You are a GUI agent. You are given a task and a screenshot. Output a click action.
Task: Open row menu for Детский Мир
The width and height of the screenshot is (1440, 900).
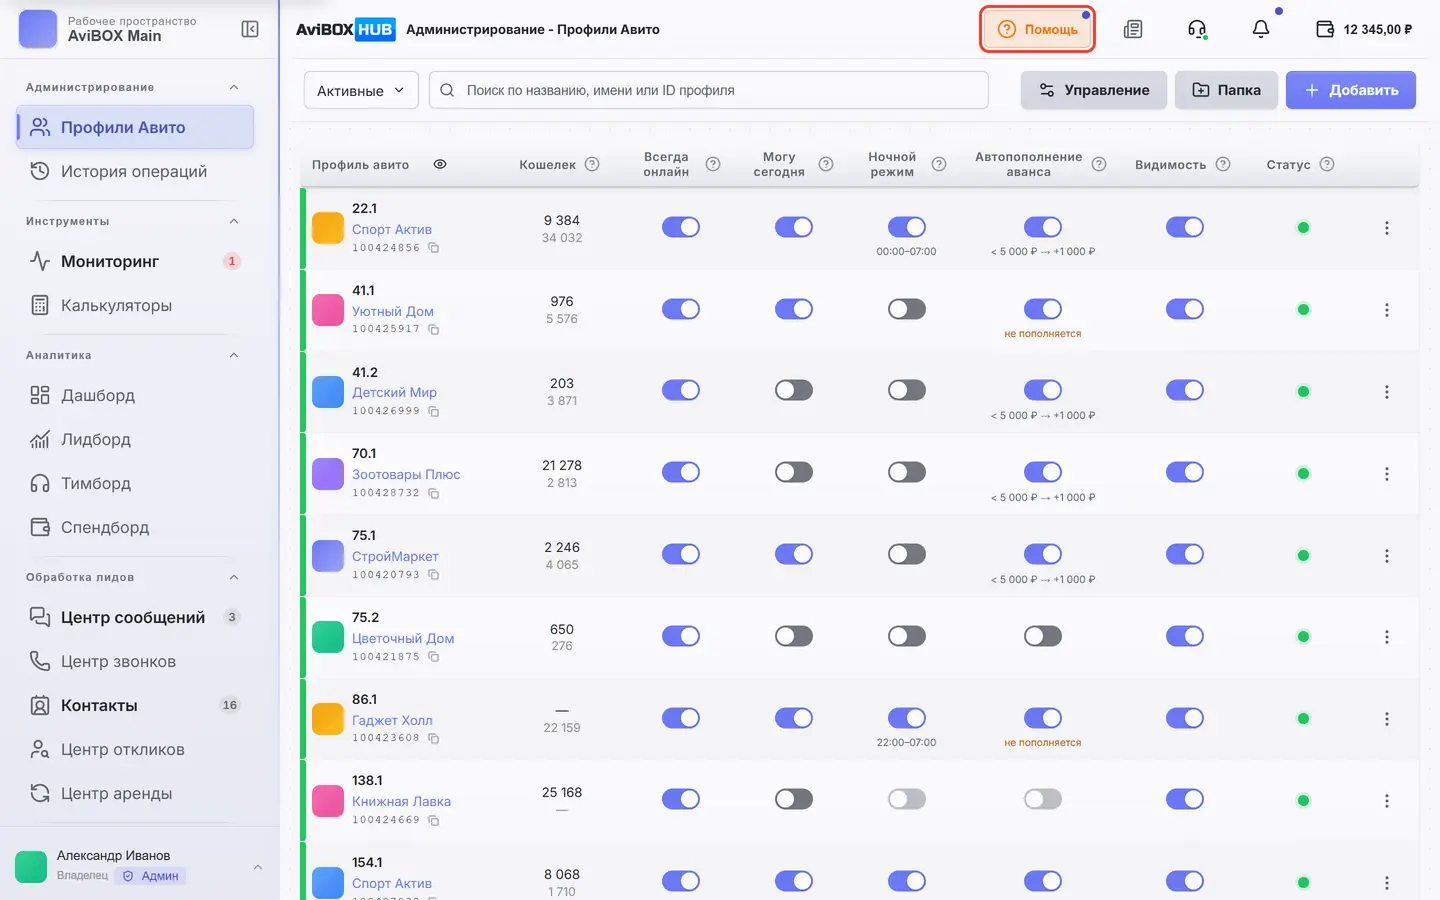coord(1387,392)
